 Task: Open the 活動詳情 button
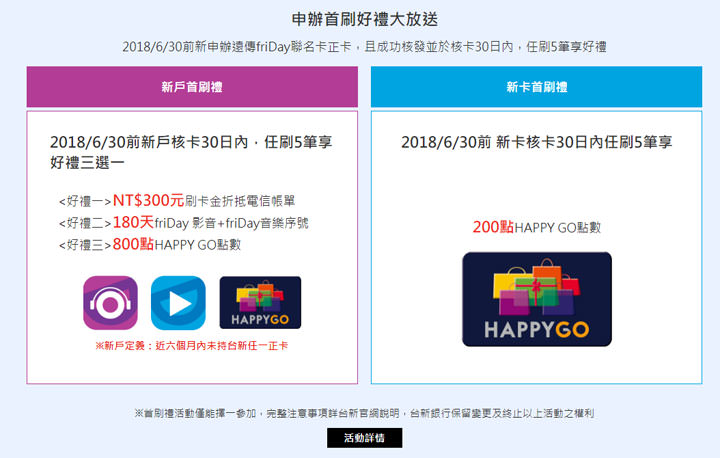coord(365,438)
